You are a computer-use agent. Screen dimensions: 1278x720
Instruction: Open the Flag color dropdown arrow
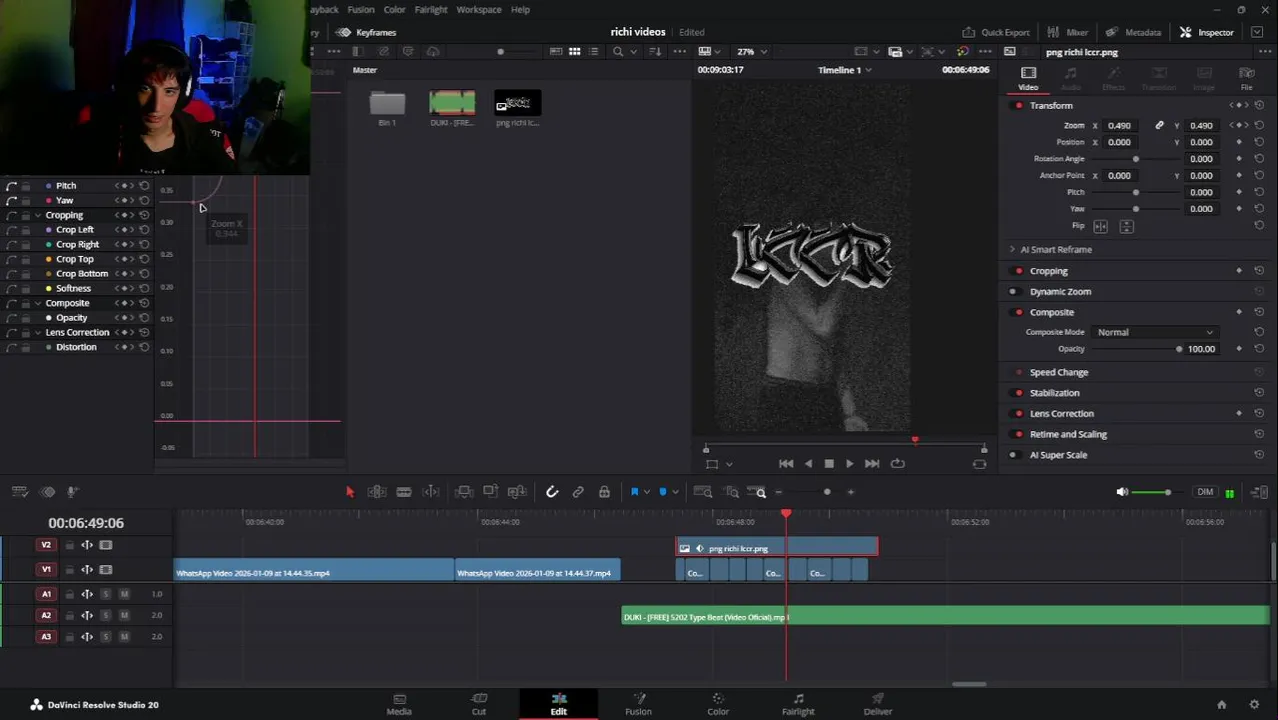coord(647,492)
